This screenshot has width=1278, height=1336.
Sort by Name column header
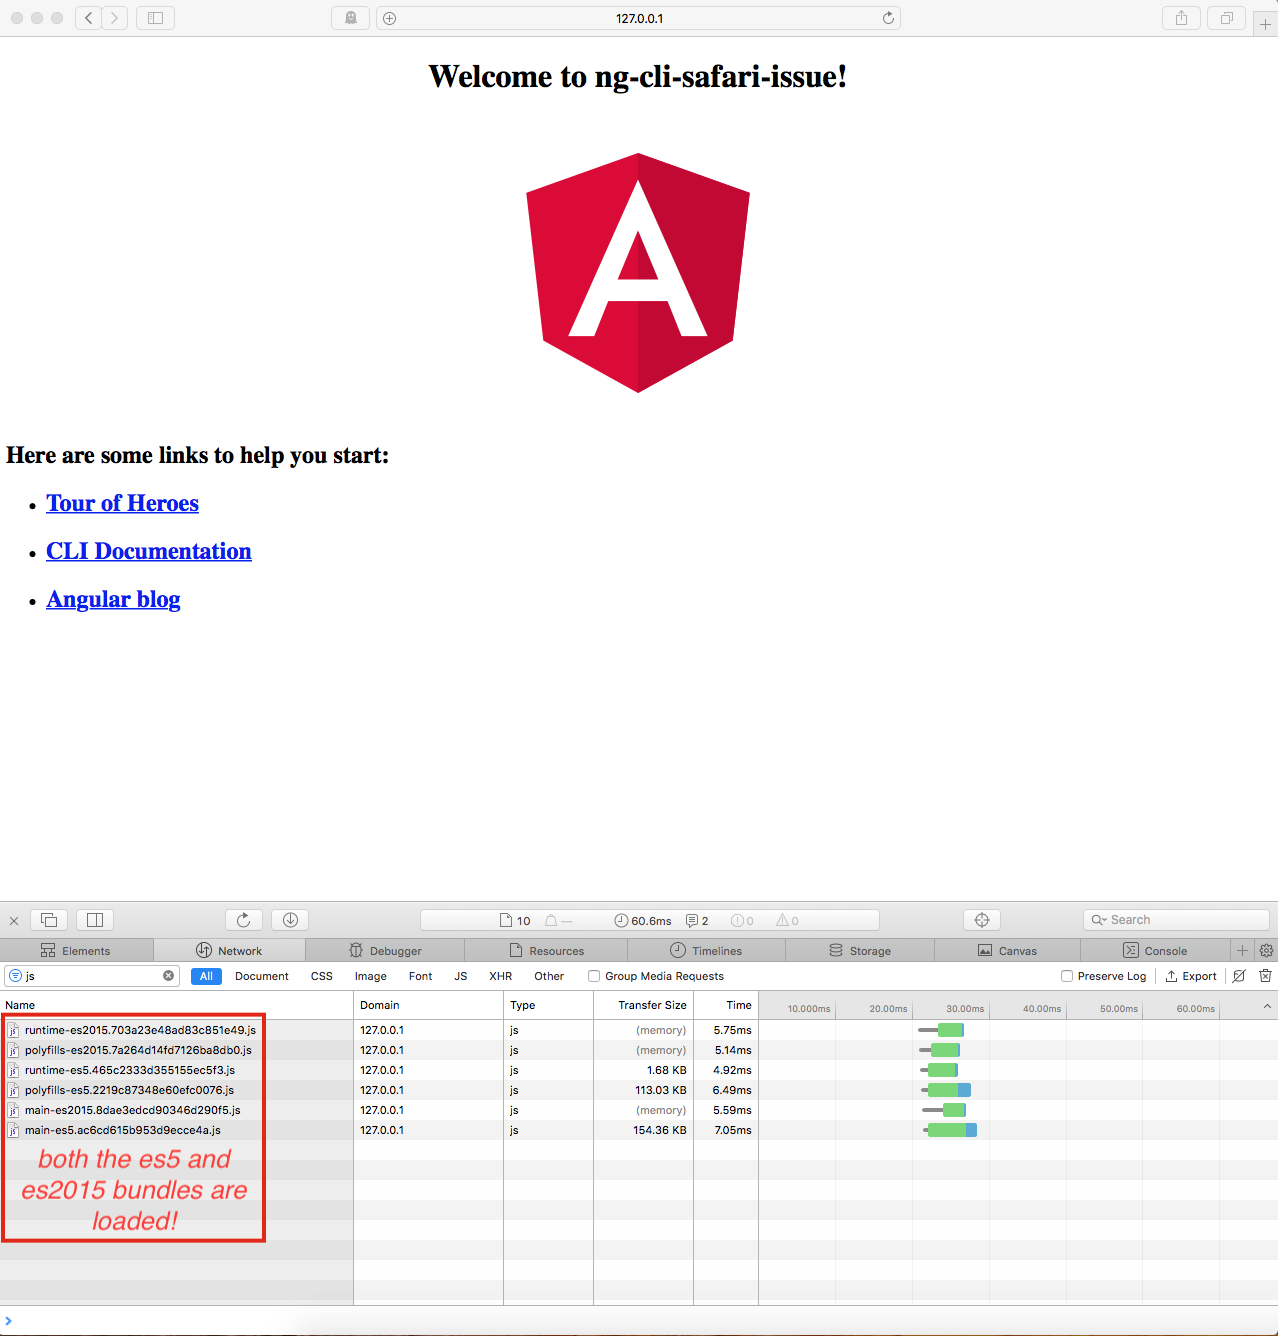click(x=176, y=1005)
